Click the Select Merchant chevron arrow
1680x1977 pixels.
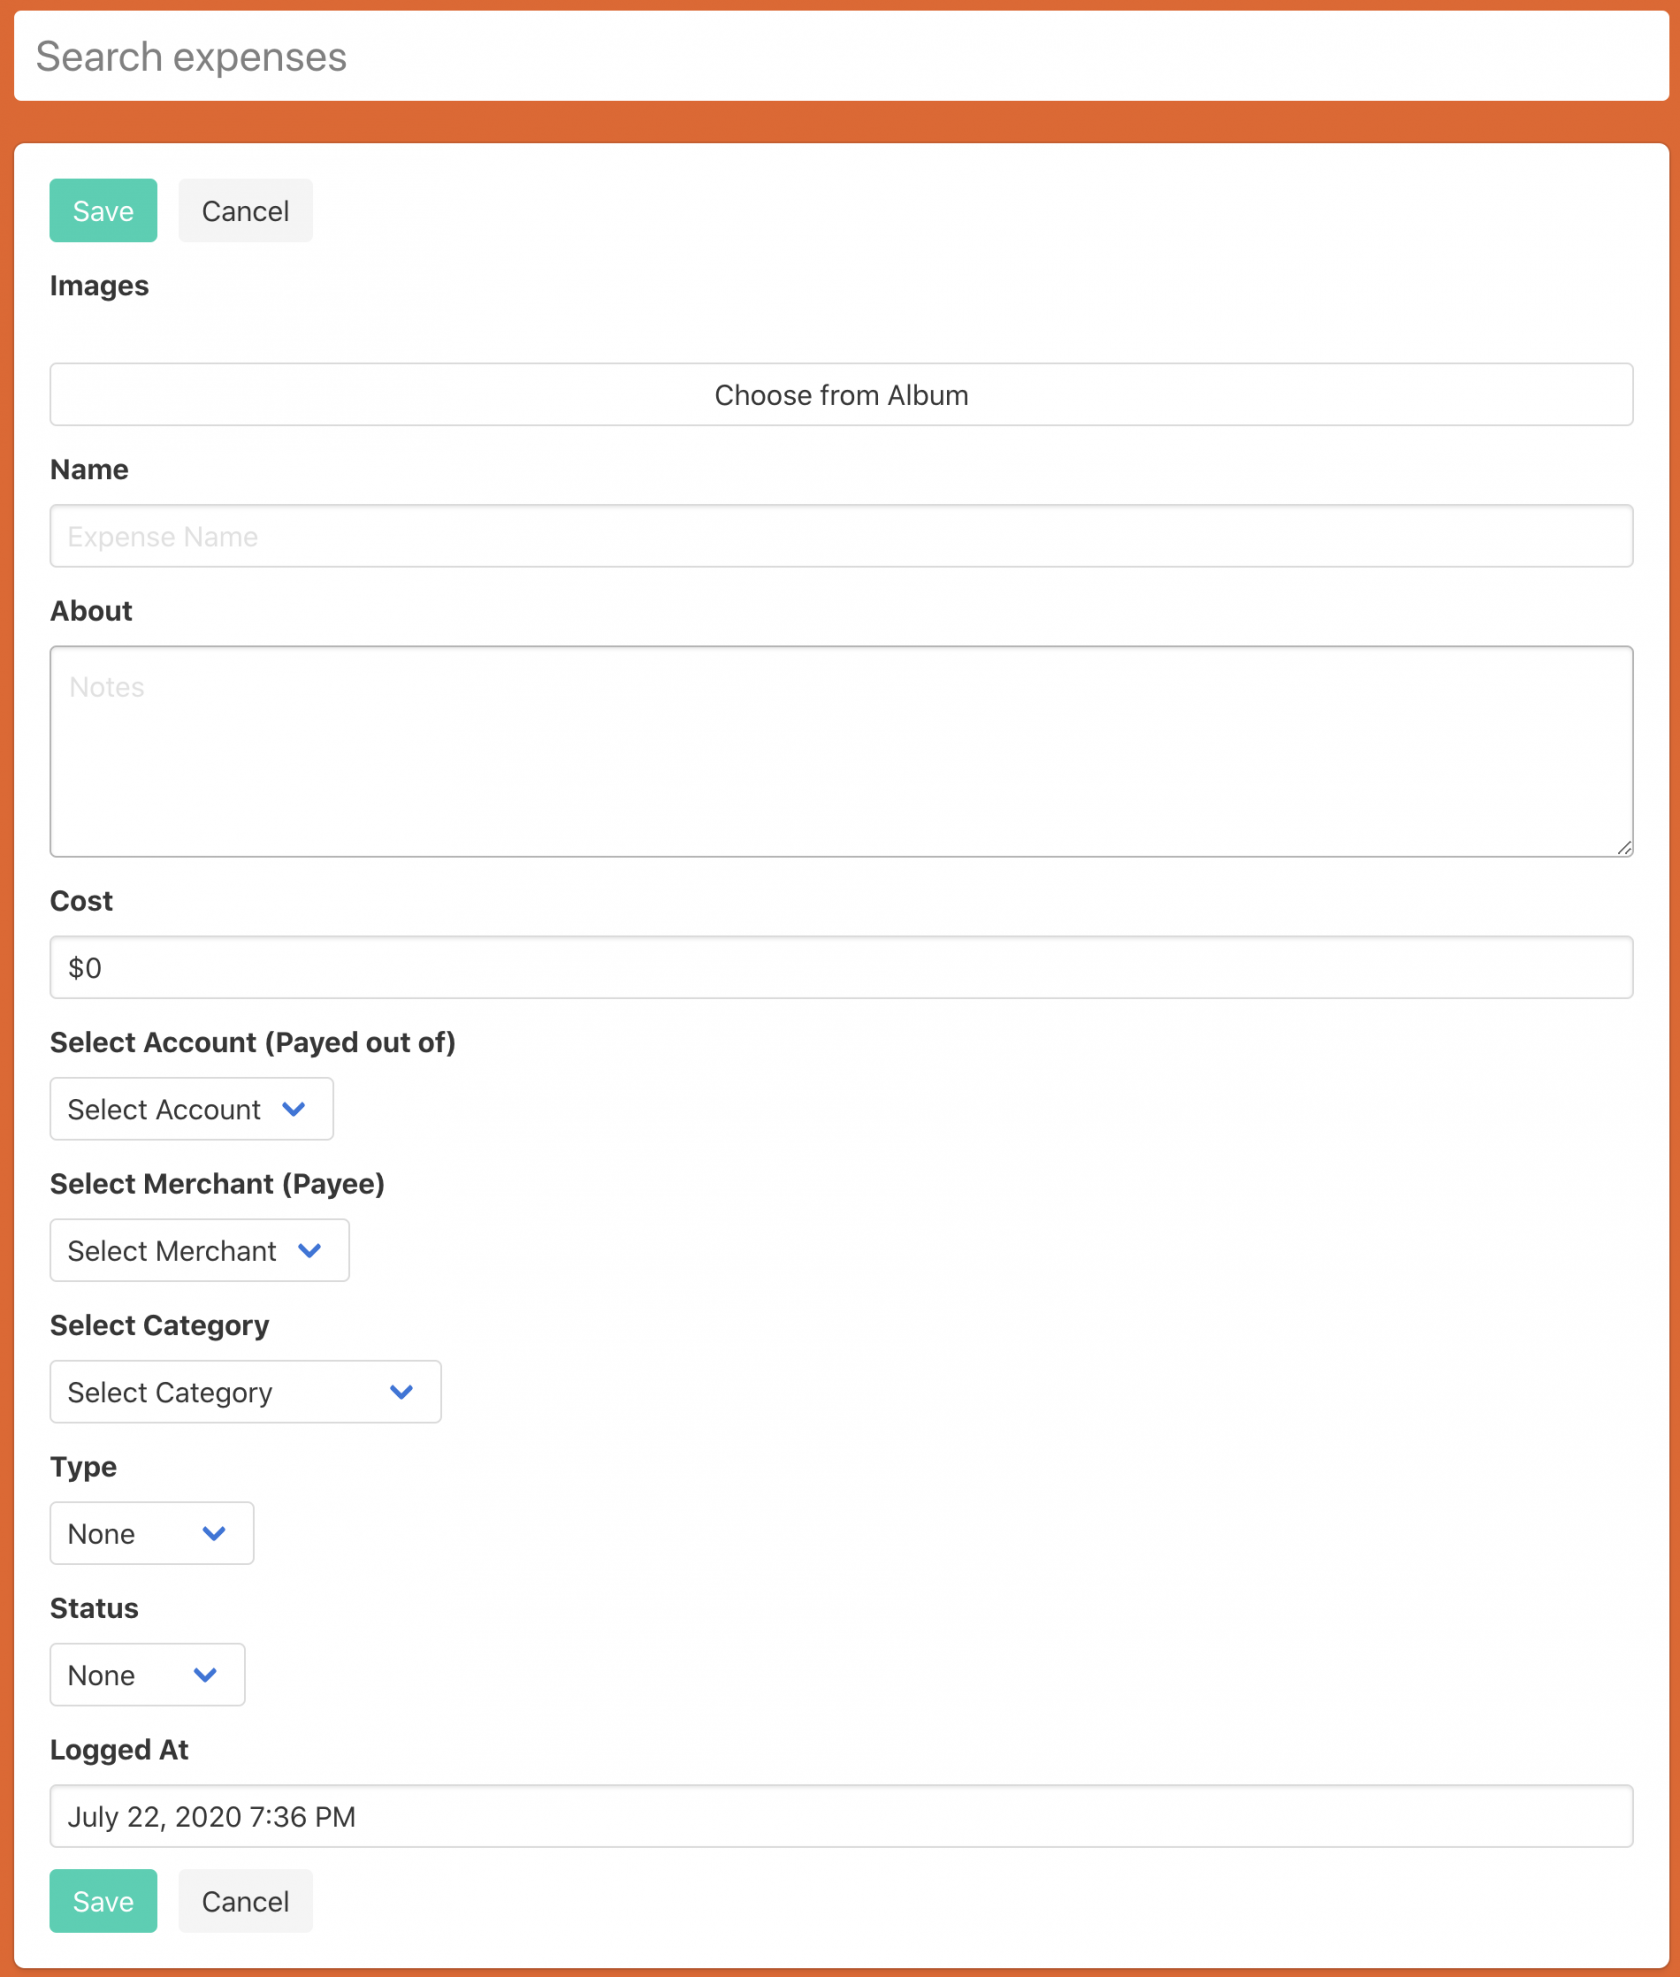click(x=310, y=1251)
